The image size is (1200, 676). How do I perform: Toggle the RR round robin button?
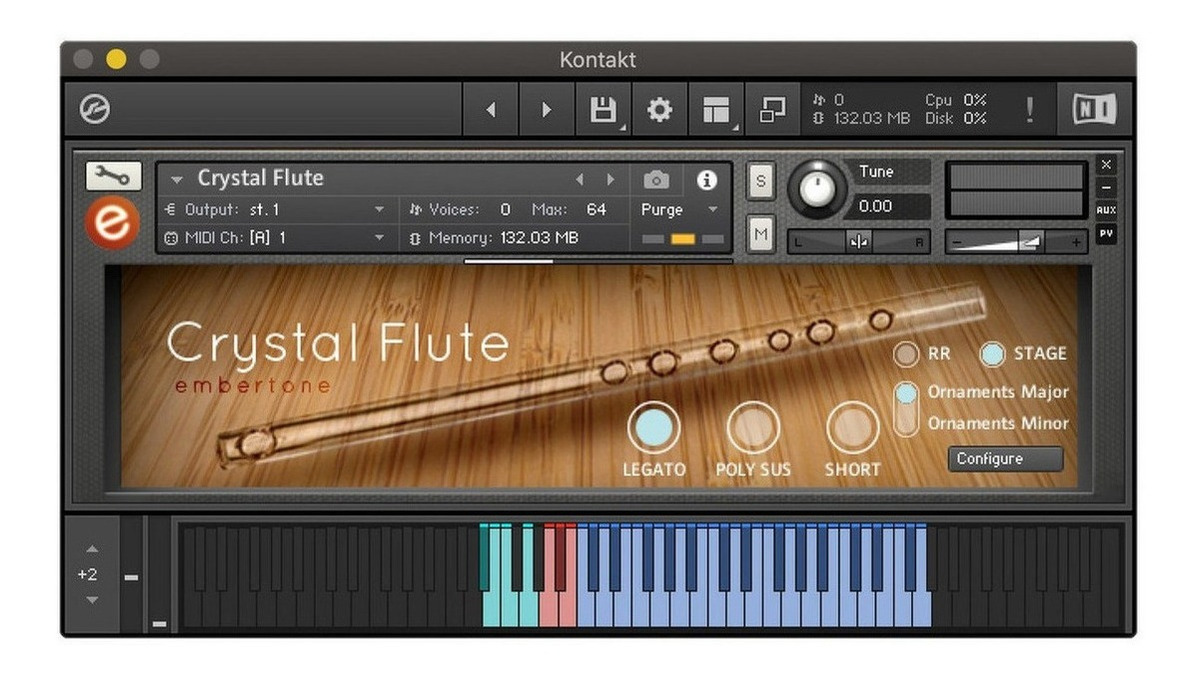click(x=906, y=354)
